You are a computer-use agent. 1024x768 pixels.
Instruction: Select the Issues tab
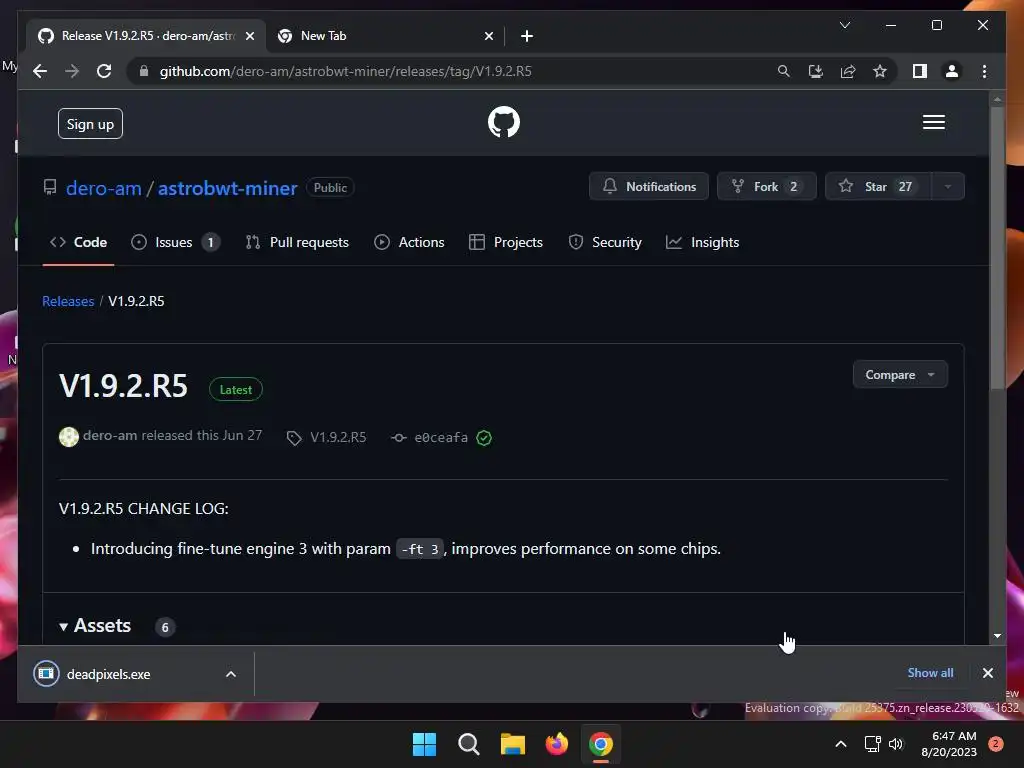[x=175, y=242]
